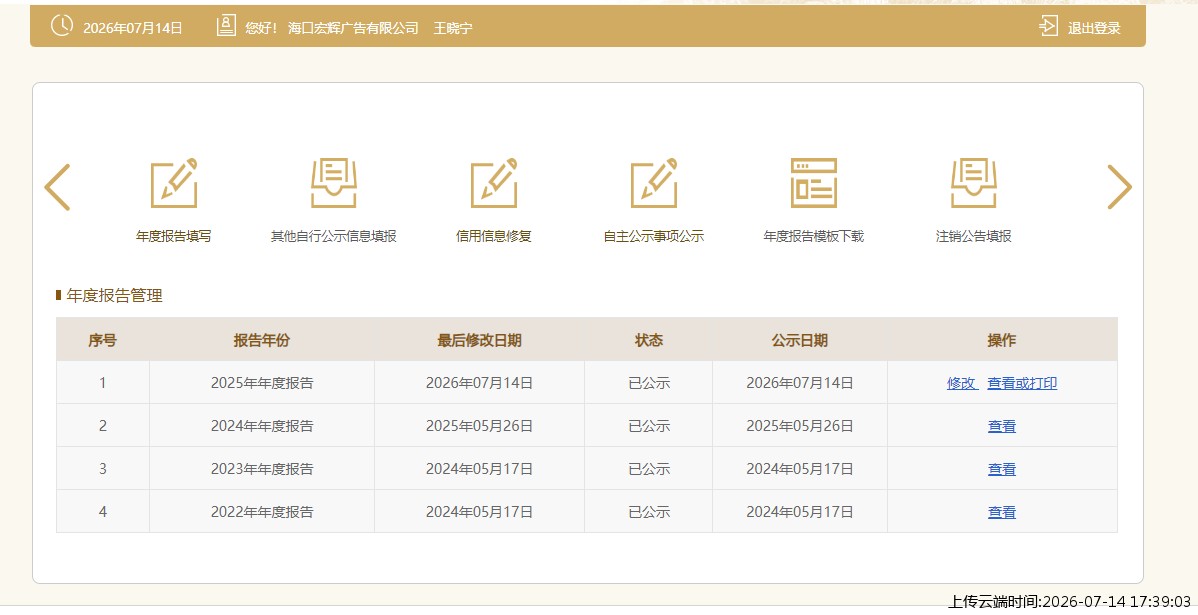Viewport: 1198px width, 615px height.
Task: Click 查看 for the 2022年年度报告 row
Action: [1002, 513]
